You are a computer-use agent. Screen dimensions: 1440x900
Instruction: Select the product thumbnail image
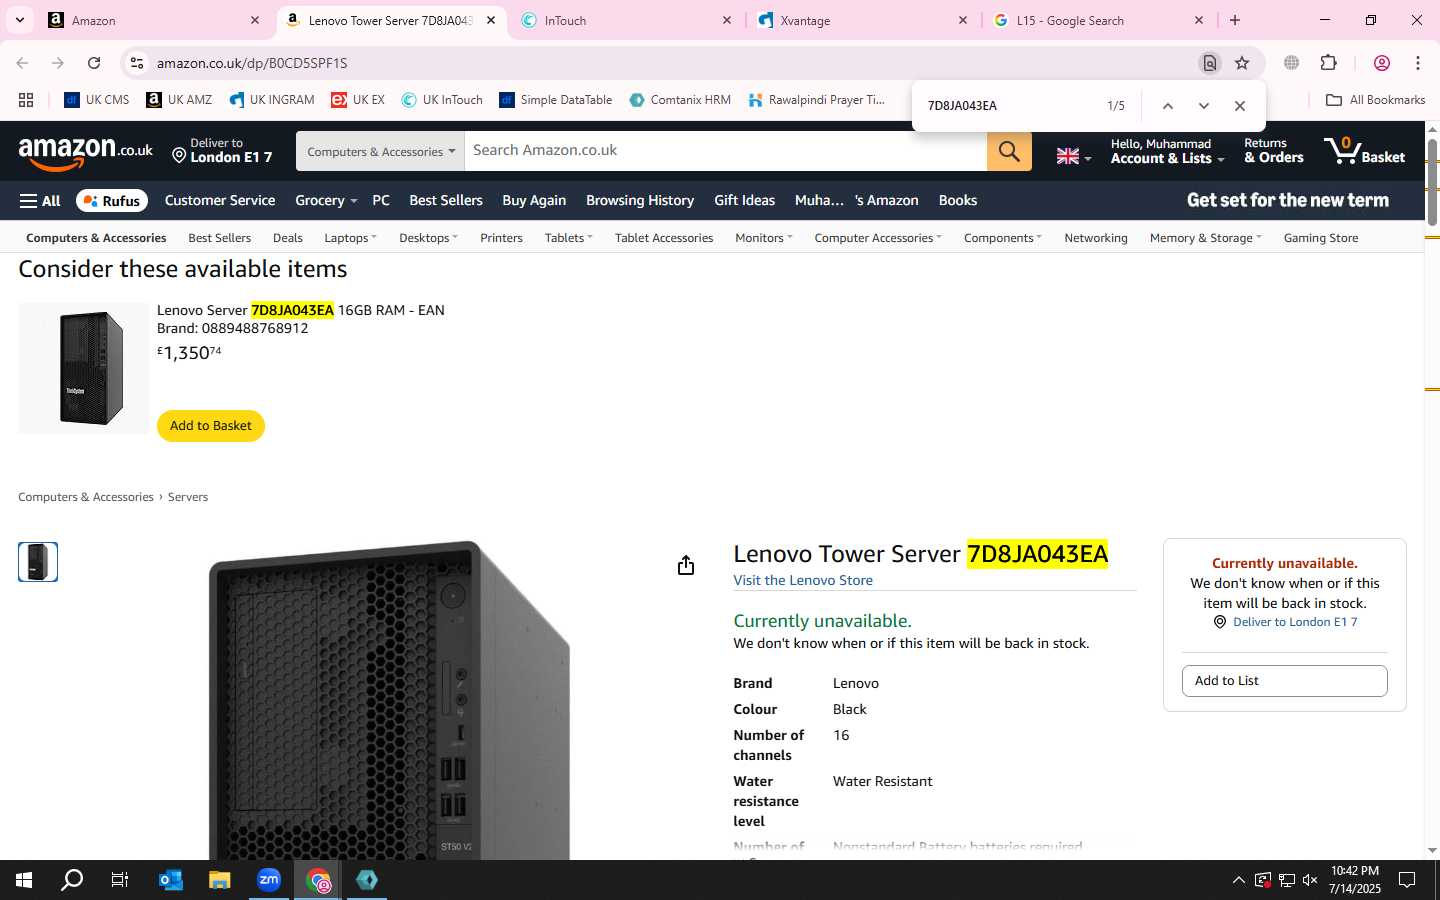pyautogui.click(x=38, y=562)
